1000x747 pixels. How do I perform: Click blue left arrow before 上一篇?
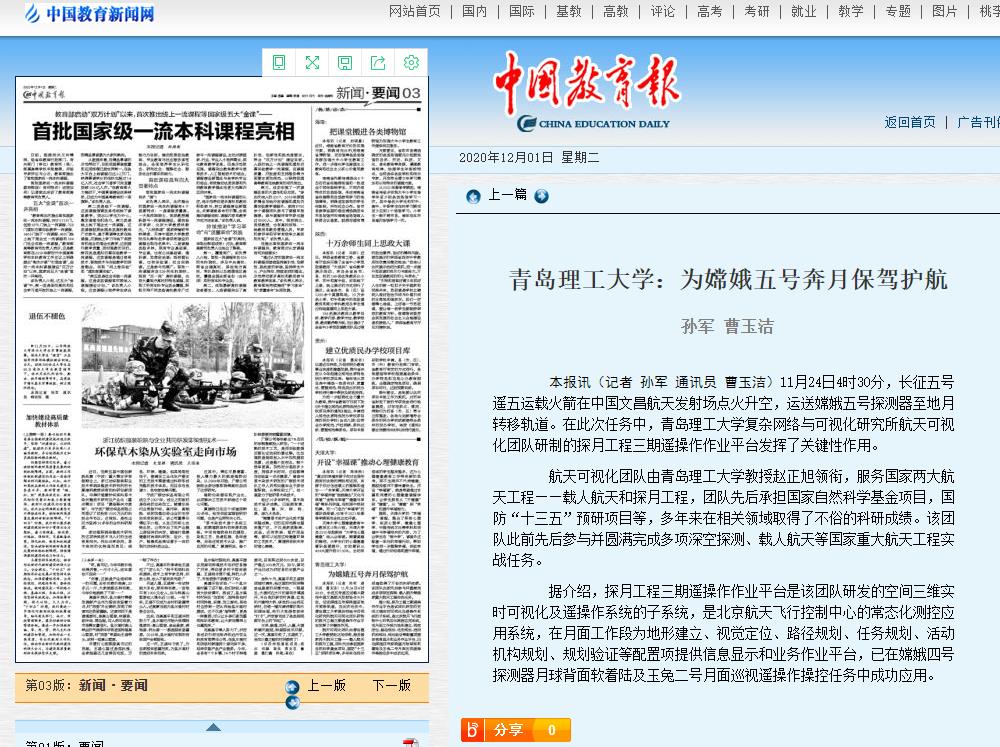pos(472,196)
